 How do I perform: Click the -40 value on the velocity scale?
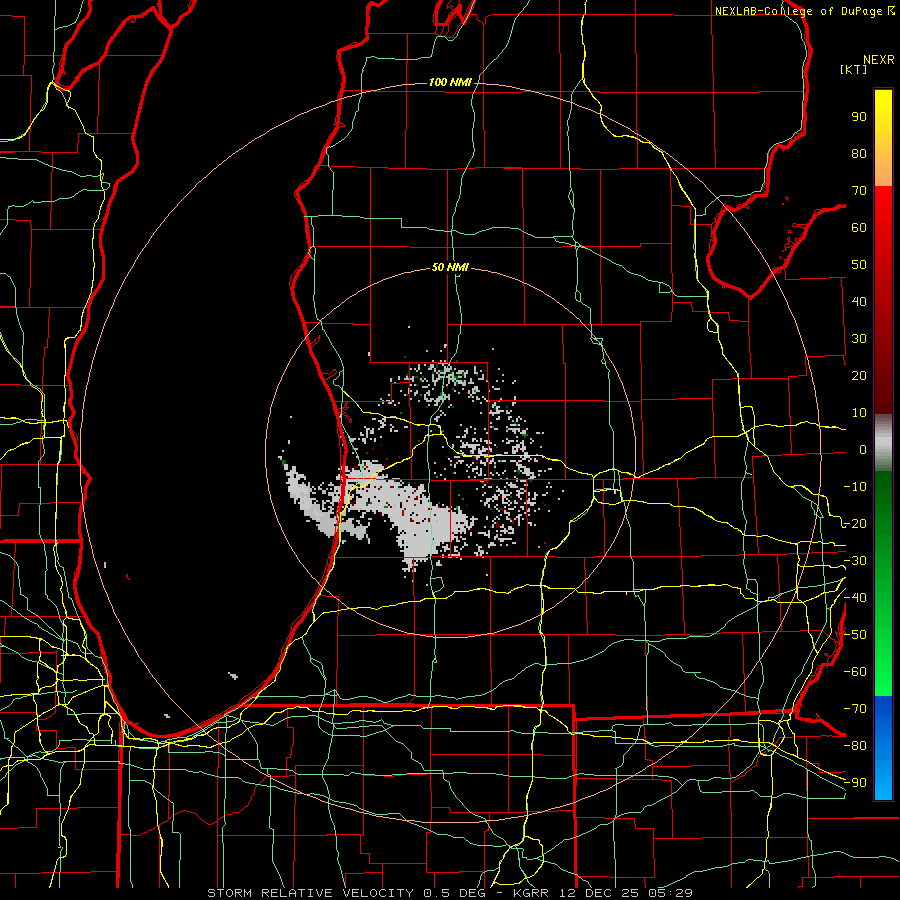(855, 598)
